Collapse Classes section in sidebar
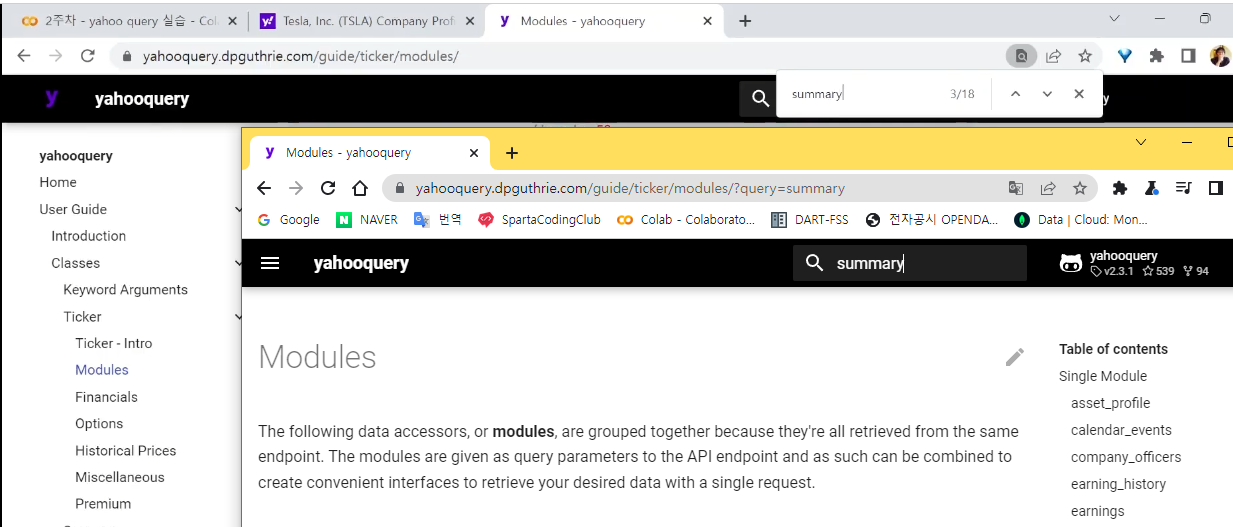 tap(238, 263)
